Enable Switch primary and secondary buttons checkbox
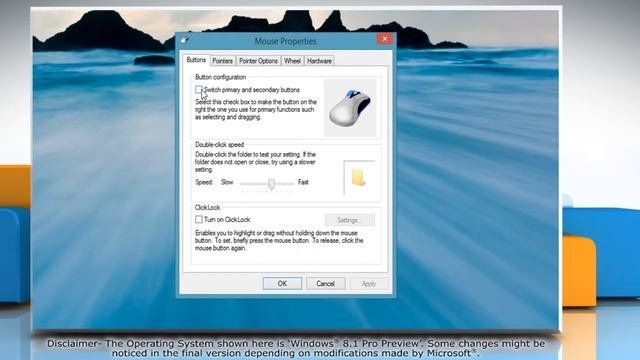640x360 pixels. (198, 89)
